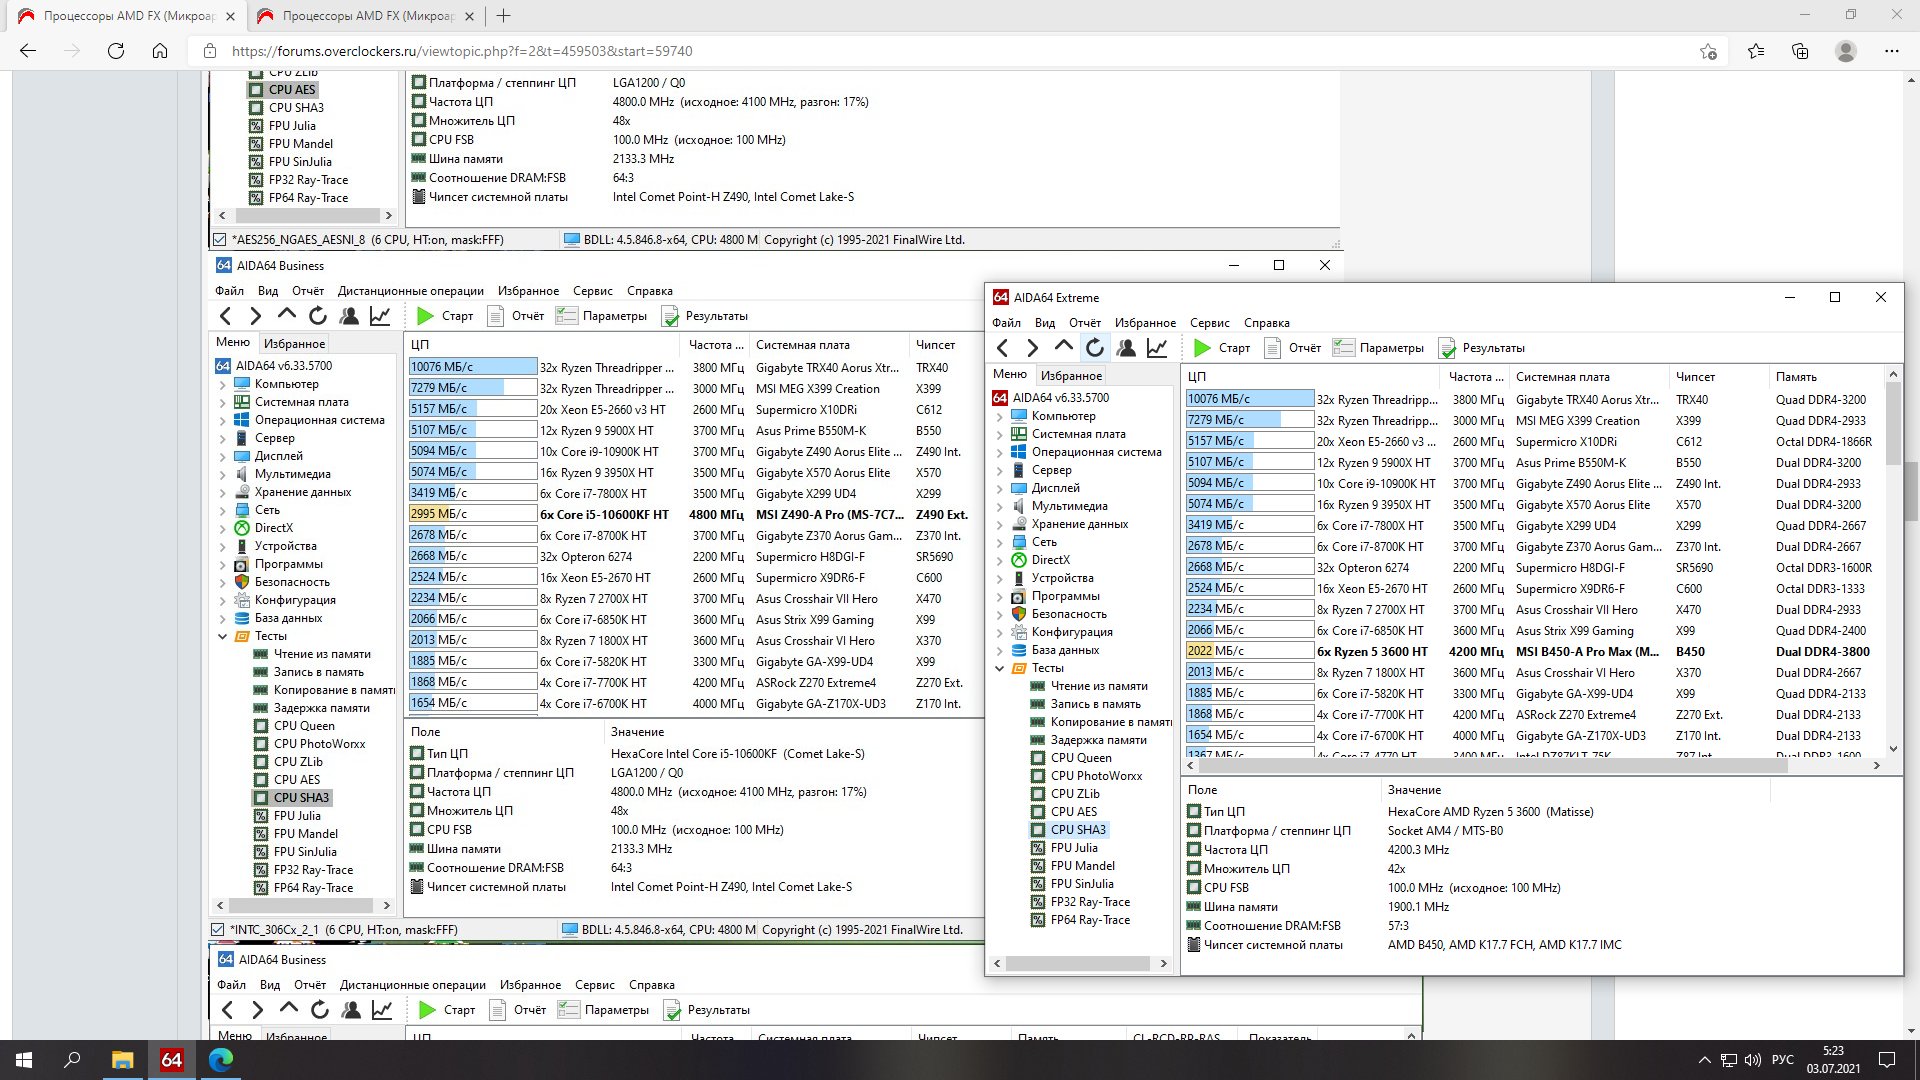Click the Parameters icon in AIDA64 Extreme
Image resolution: width=1920 pixels, height=1080 pixels.
point(1343,348)
